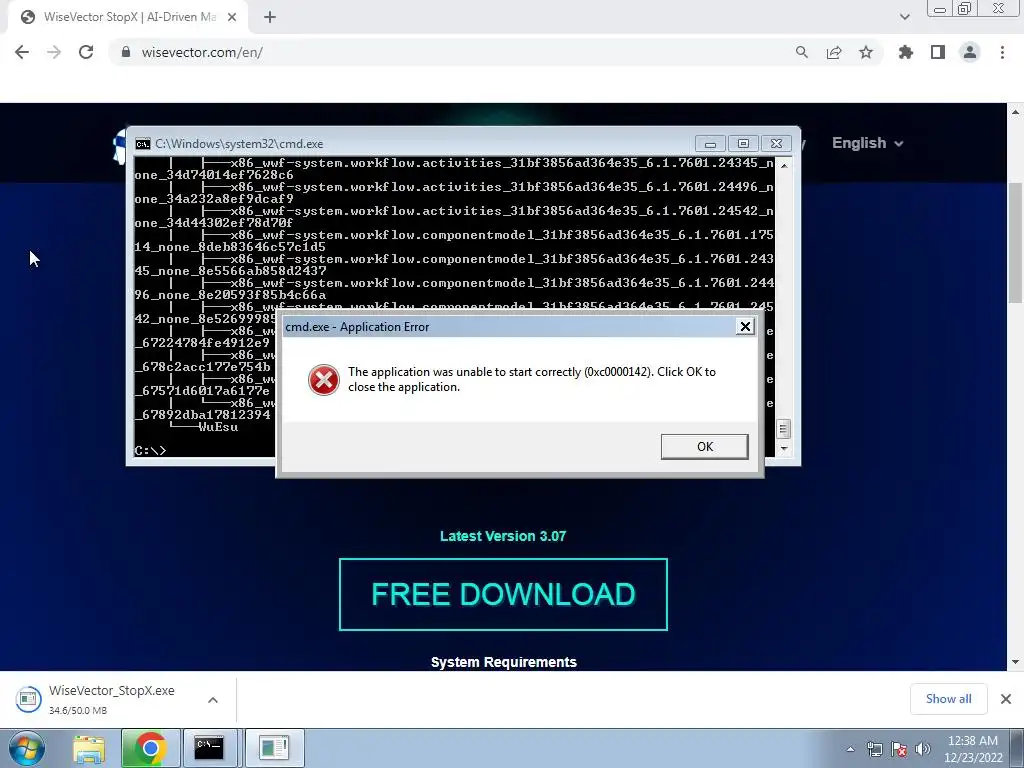The width and height of the screenshot is (1024, 768).
Task: Click the cmd.exe window title bar icon
Action: [142, 144]
